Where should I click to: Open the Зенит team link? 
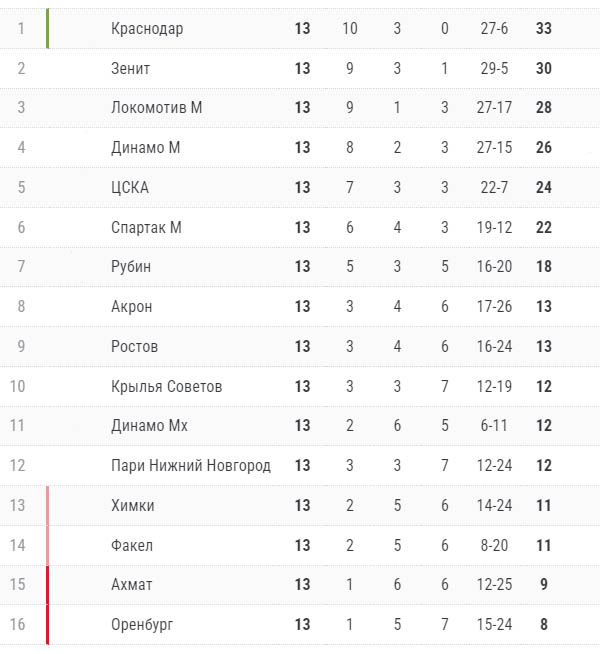pos(130,68)
